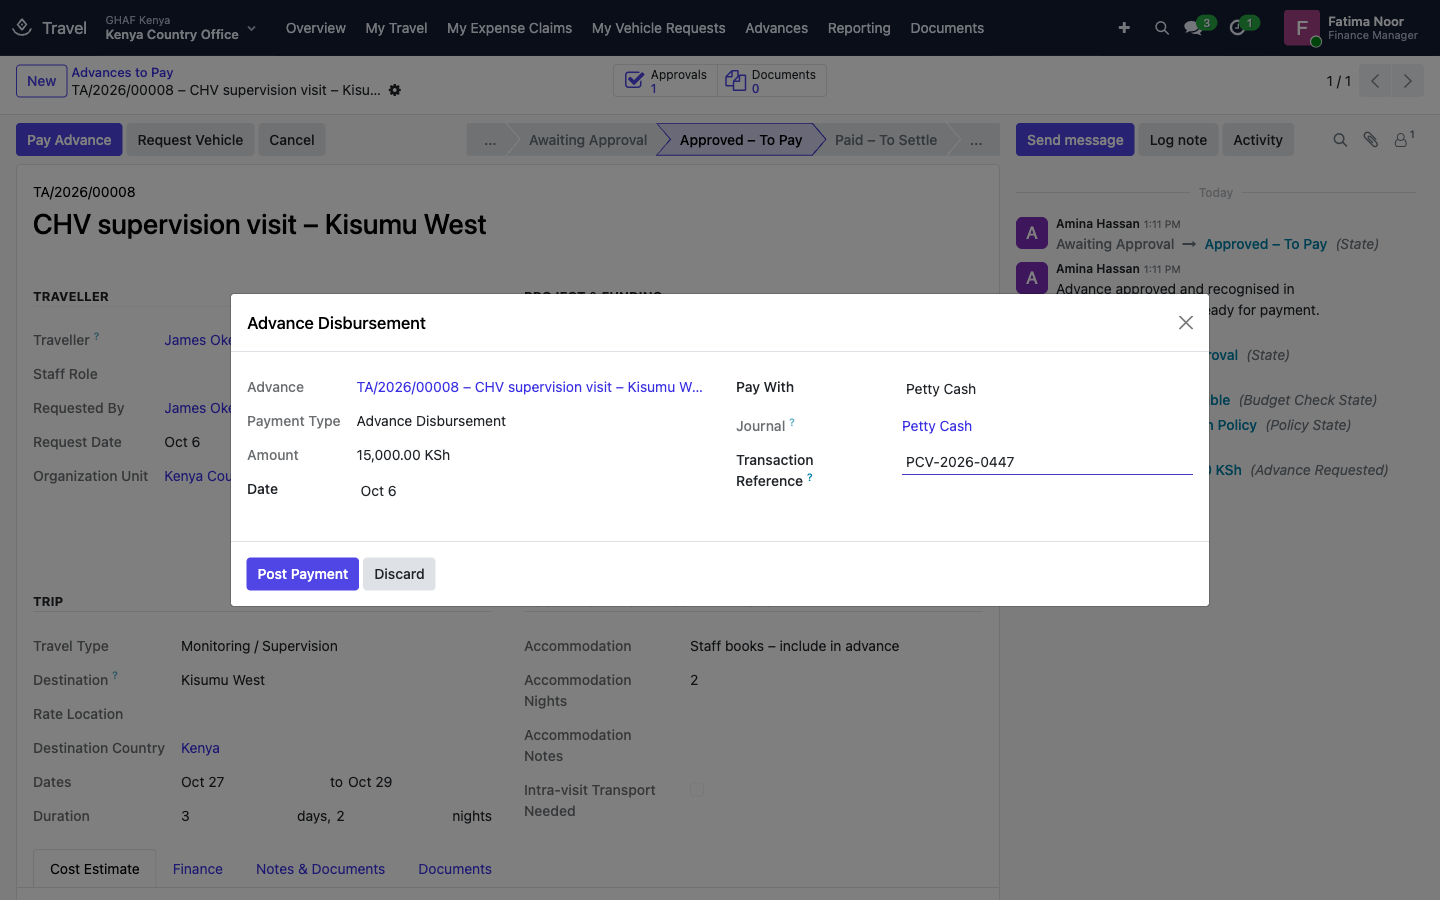Open the chatter paperclip attachments icon
The image size is (1440, 900).
[1371, 140]
